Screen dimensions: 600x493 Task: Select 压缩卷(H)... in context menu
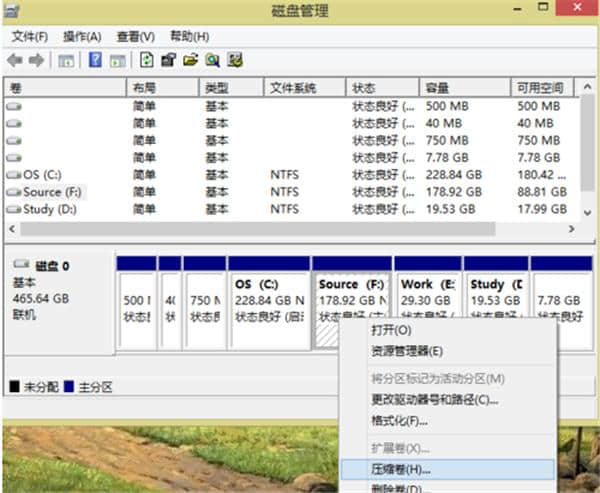click(400, 468)
